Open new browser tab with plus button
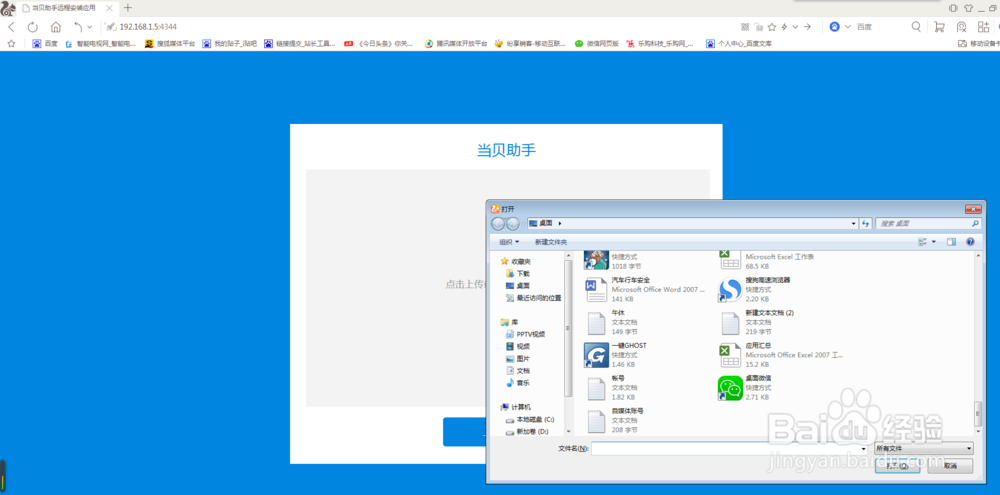Image resolution: width=1000 pixels, height=495 pixels. [128, 8]
